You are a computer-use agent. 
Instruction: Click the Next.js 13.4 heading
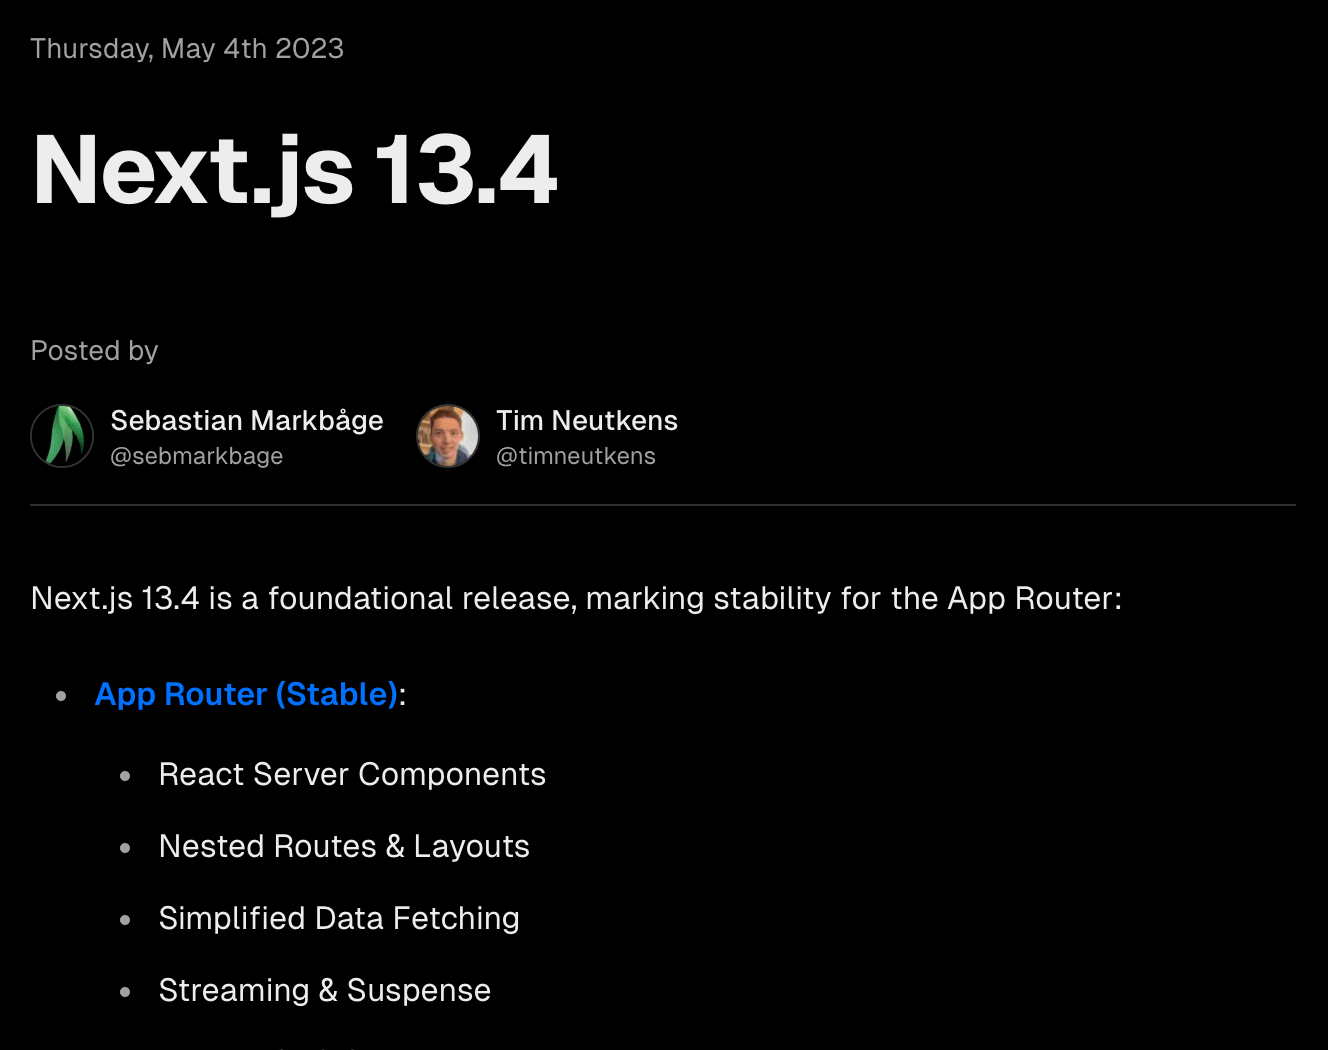pyautogui.click(x=294, y=170)
